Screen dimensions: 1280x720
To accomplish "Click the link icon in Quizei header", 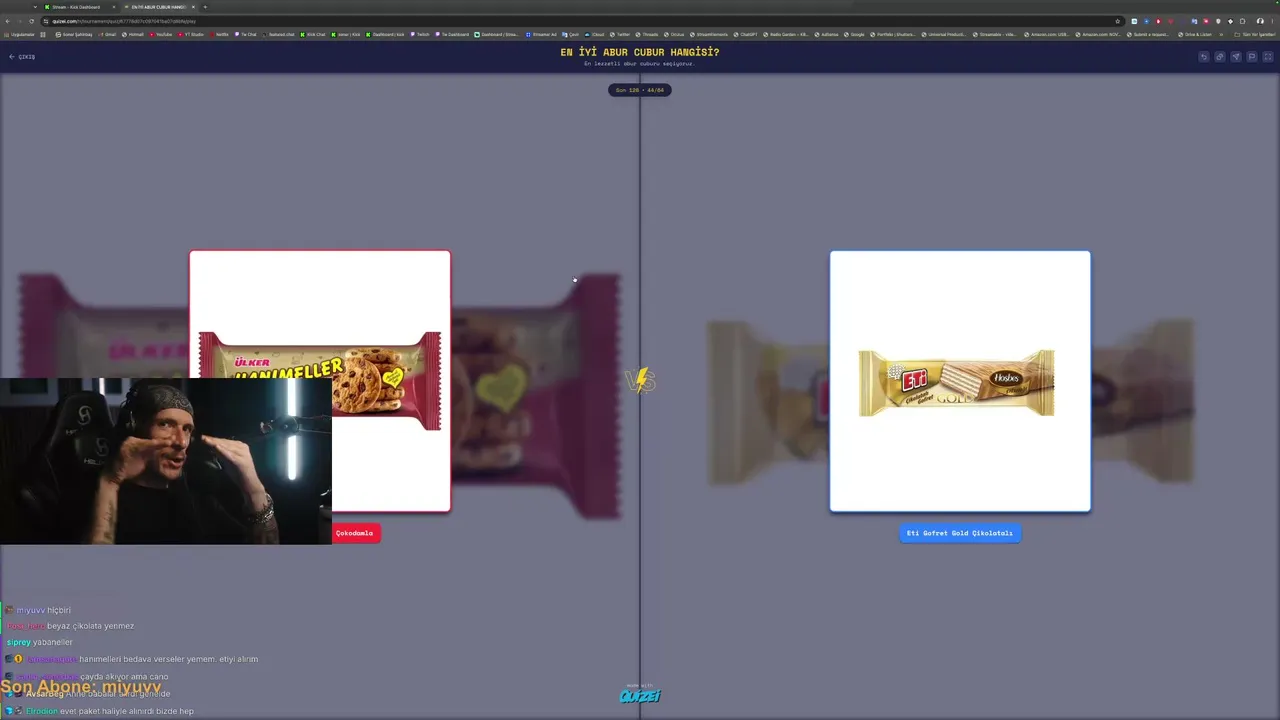I will (x=1220, y=57).
